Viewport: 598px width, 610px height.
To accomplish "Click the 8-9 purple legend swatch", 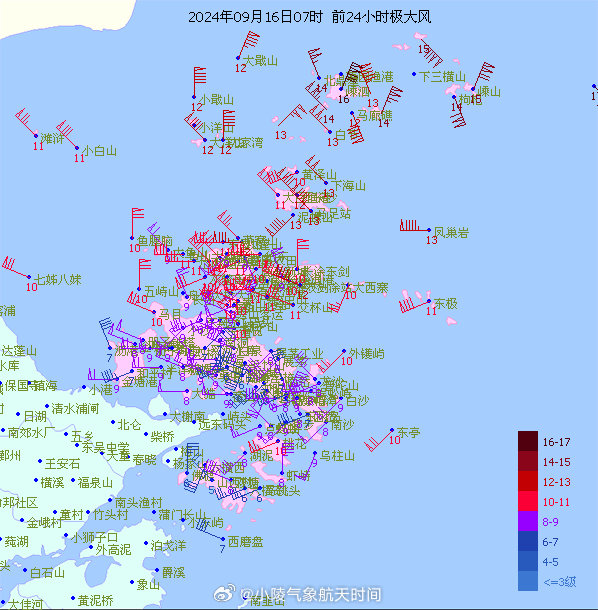I will (x=528, y=521).
